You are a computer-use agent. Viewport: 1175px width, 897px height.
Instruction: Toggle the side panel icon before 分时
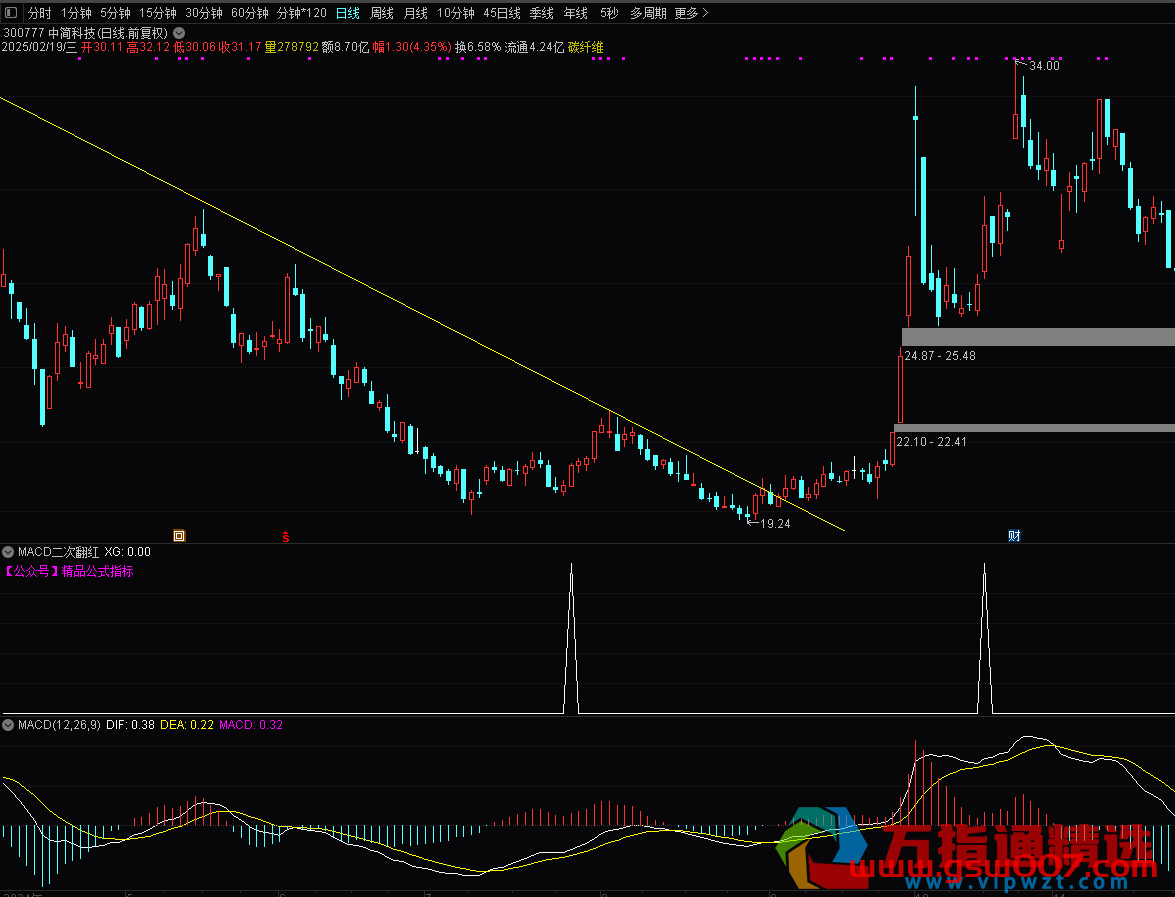click(x=10, y=13)
